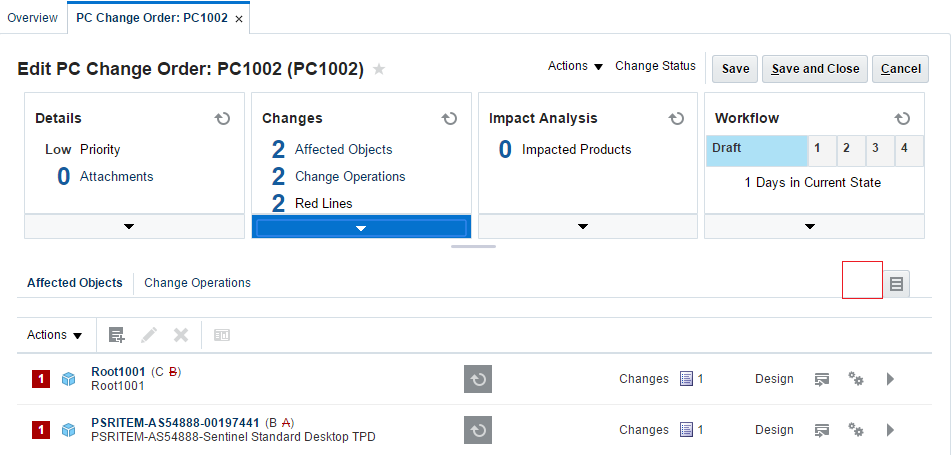Refresh the Impact Analysis card
Viewport: 951px width, 455px height.
[x=677, y=118]
